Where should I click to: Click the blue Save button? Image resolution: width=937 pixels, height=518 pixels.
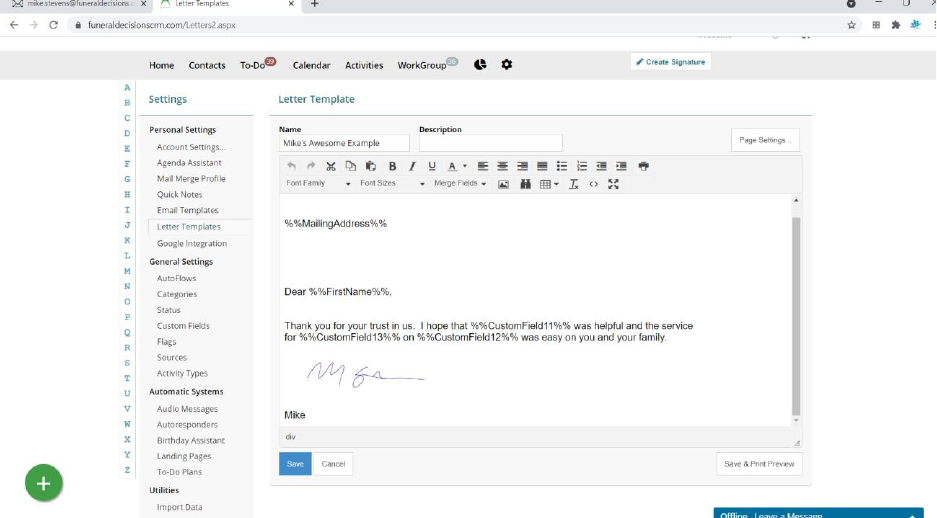point(295,464)
